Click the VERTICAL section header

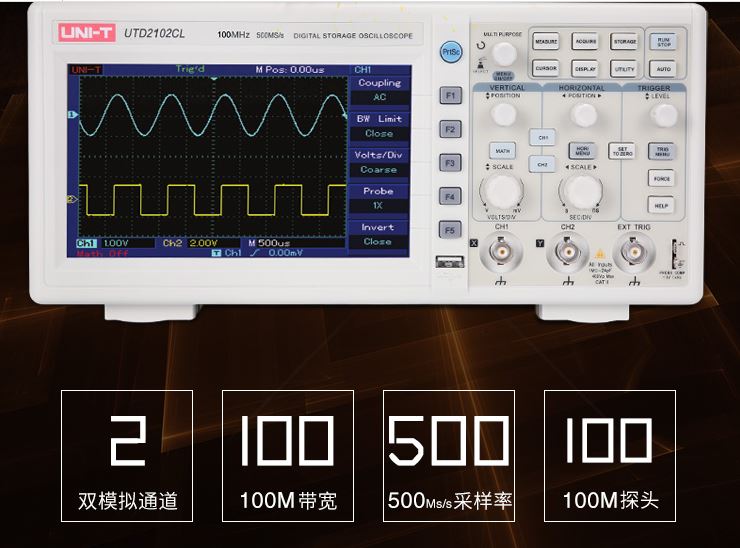507,88
